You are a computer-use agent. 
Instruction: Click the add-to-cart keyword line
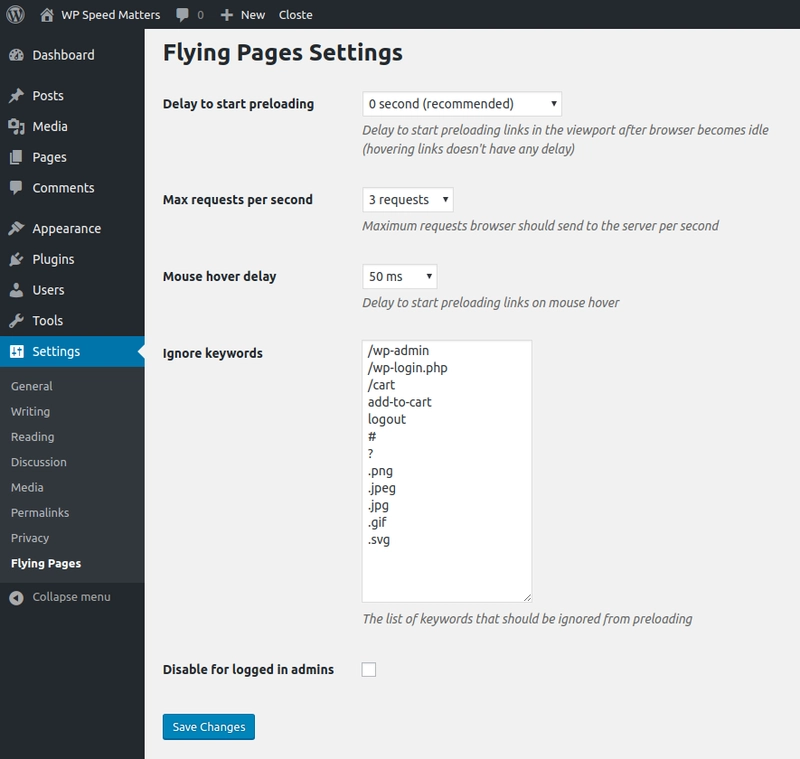[x=399, y=402]
